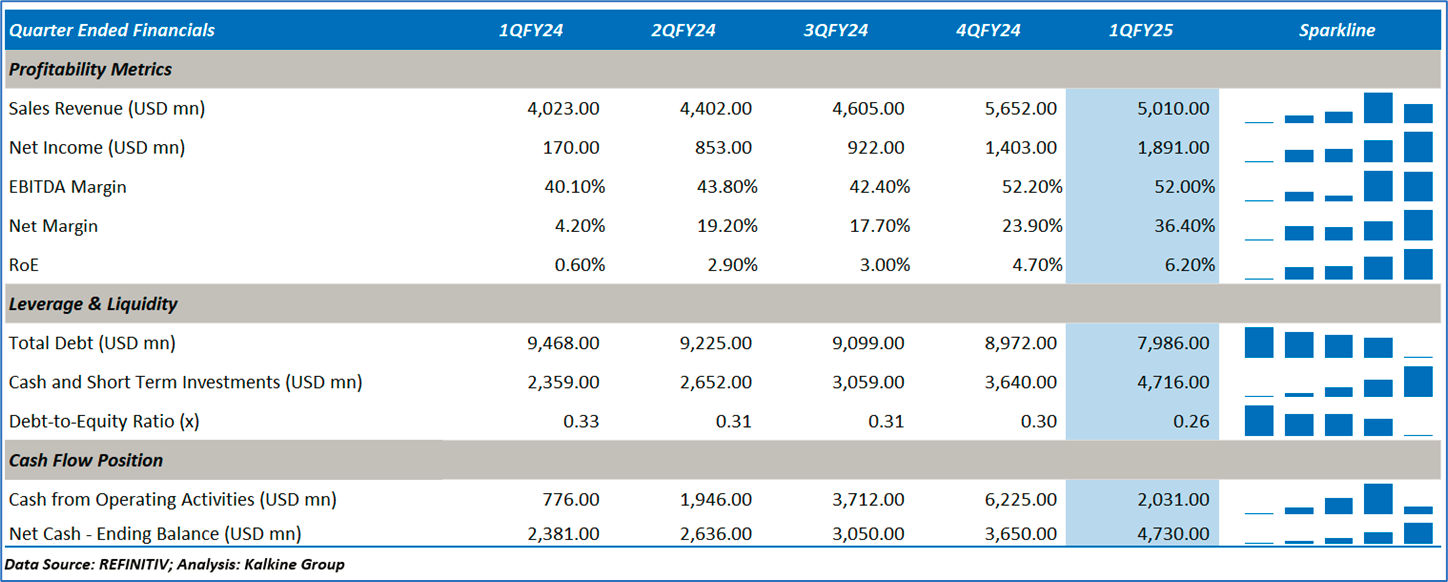Select the 1QFY24 column header

(531, 30)
